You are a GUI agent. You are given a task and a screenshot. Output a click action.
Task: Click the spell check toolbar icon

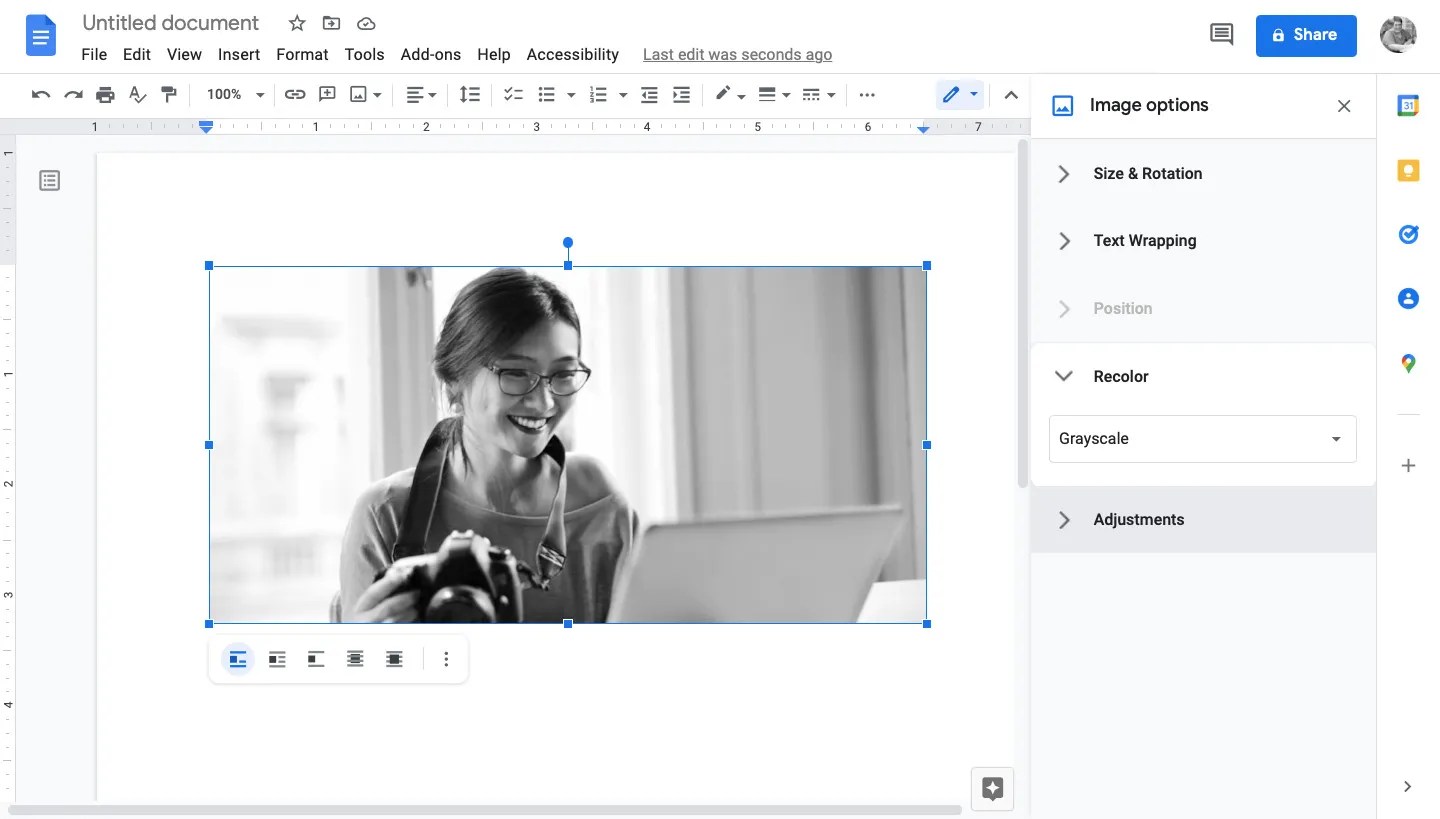[137, 94]
